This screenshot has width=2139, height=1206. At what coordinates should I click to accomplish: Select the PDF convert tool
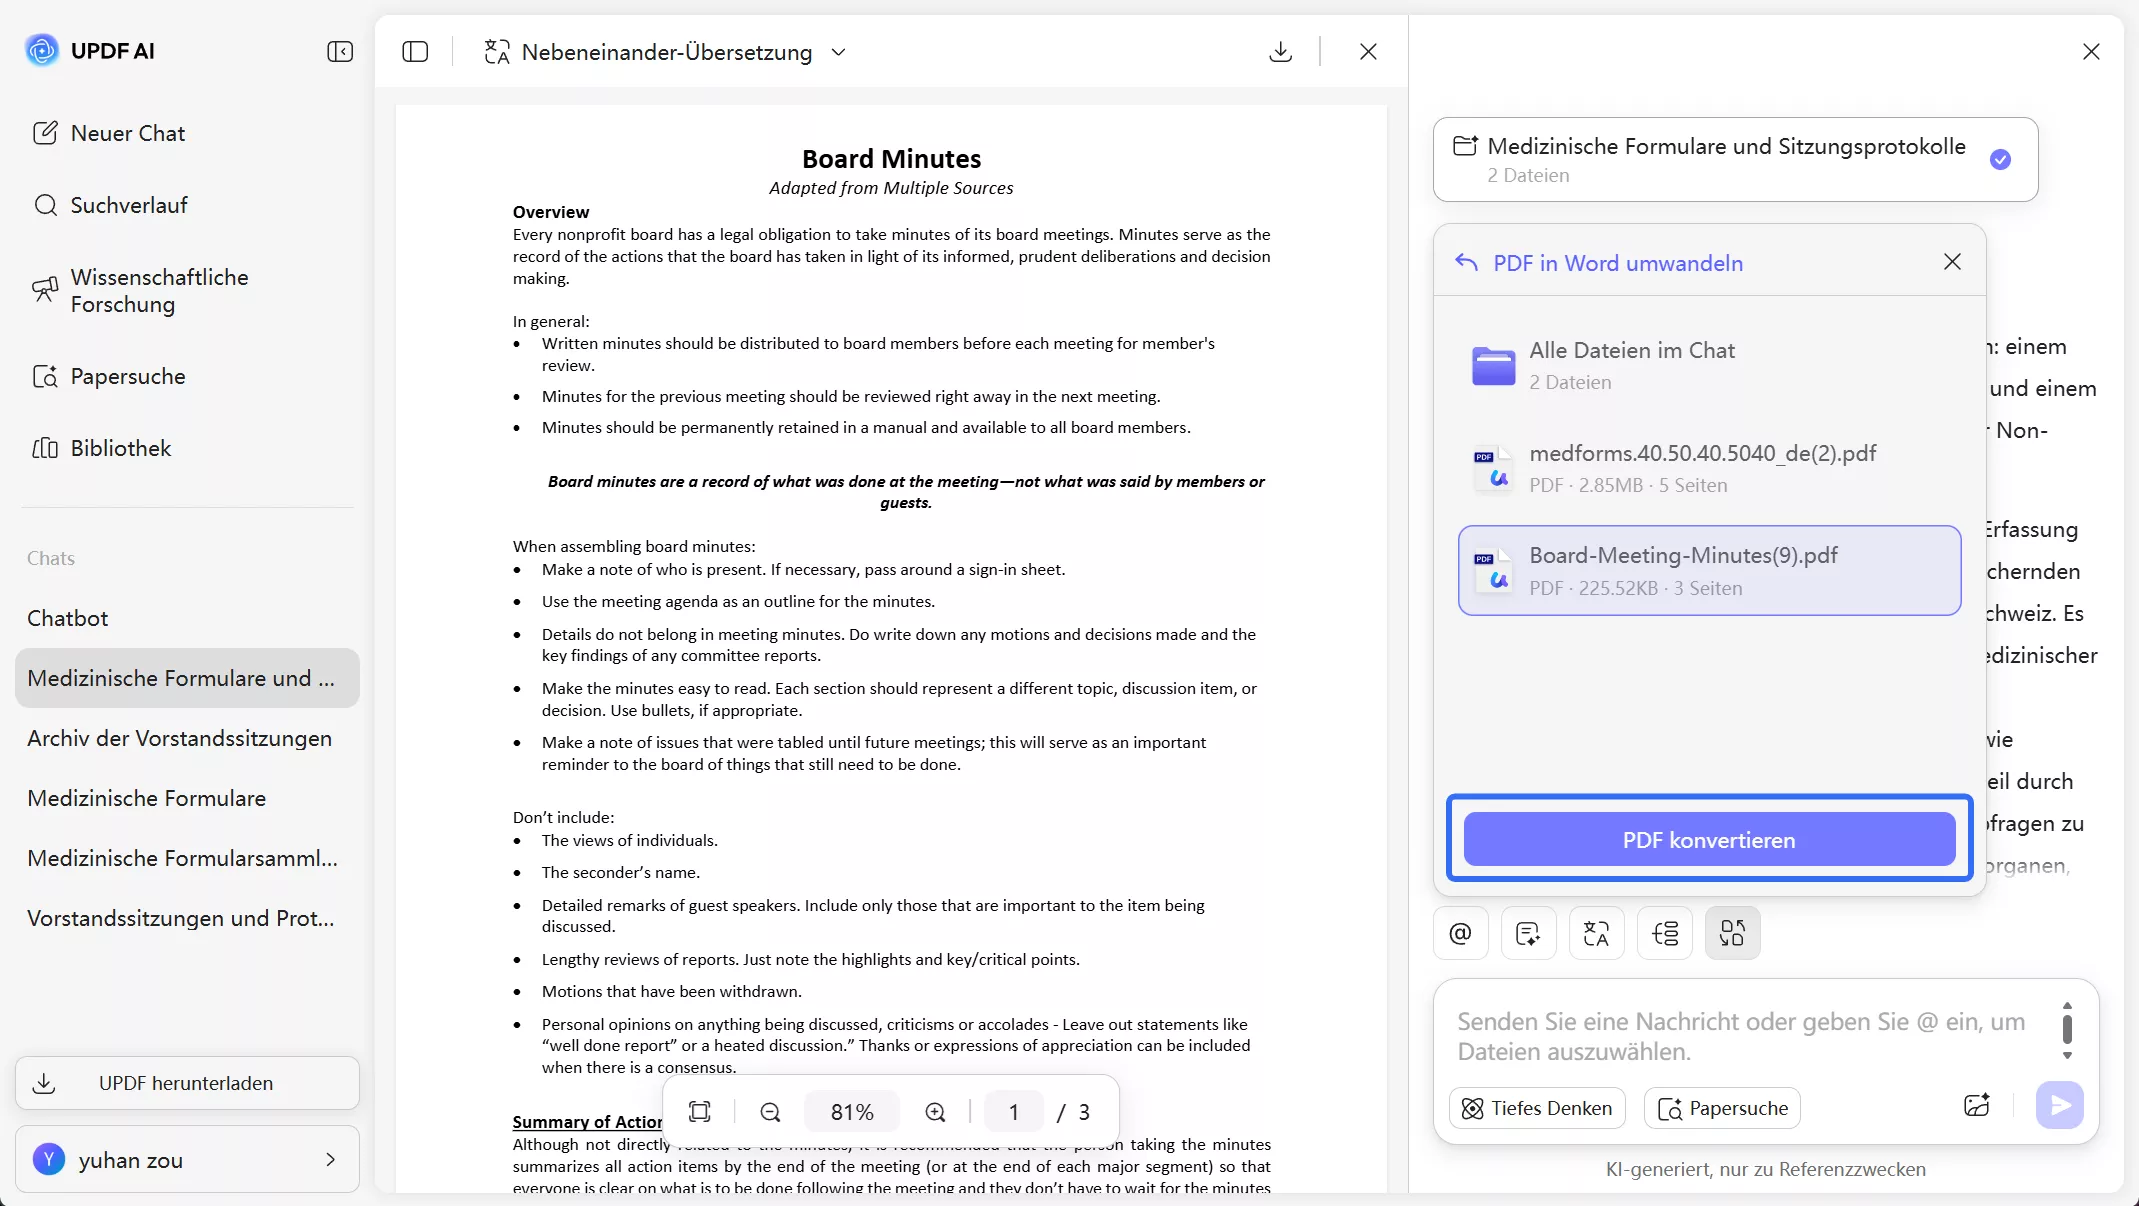(x=1732, y=933)
